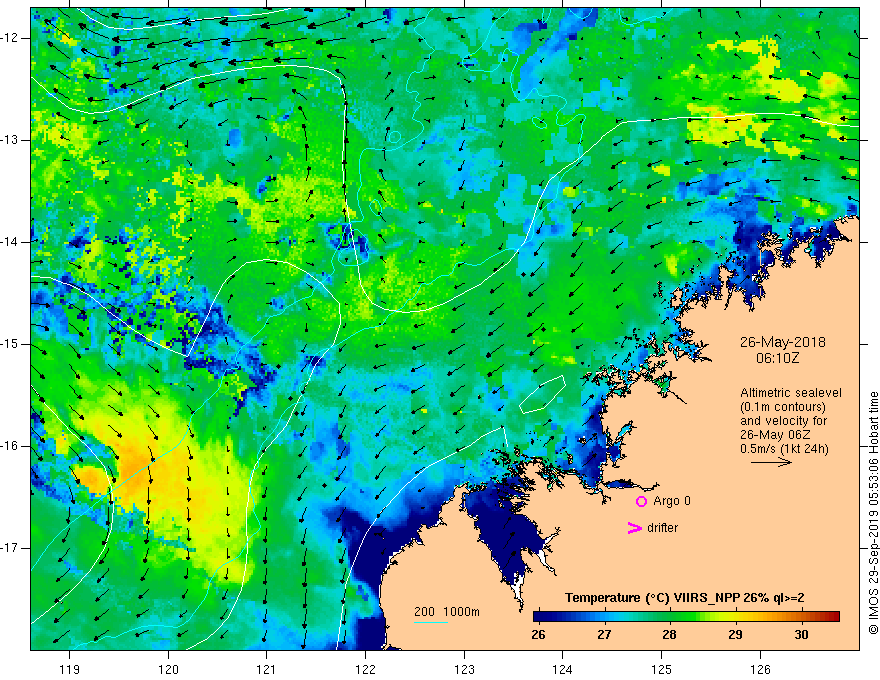Click the colorbar tick label 26
This screenshot has height=680, width=880.
click(538, 635)
